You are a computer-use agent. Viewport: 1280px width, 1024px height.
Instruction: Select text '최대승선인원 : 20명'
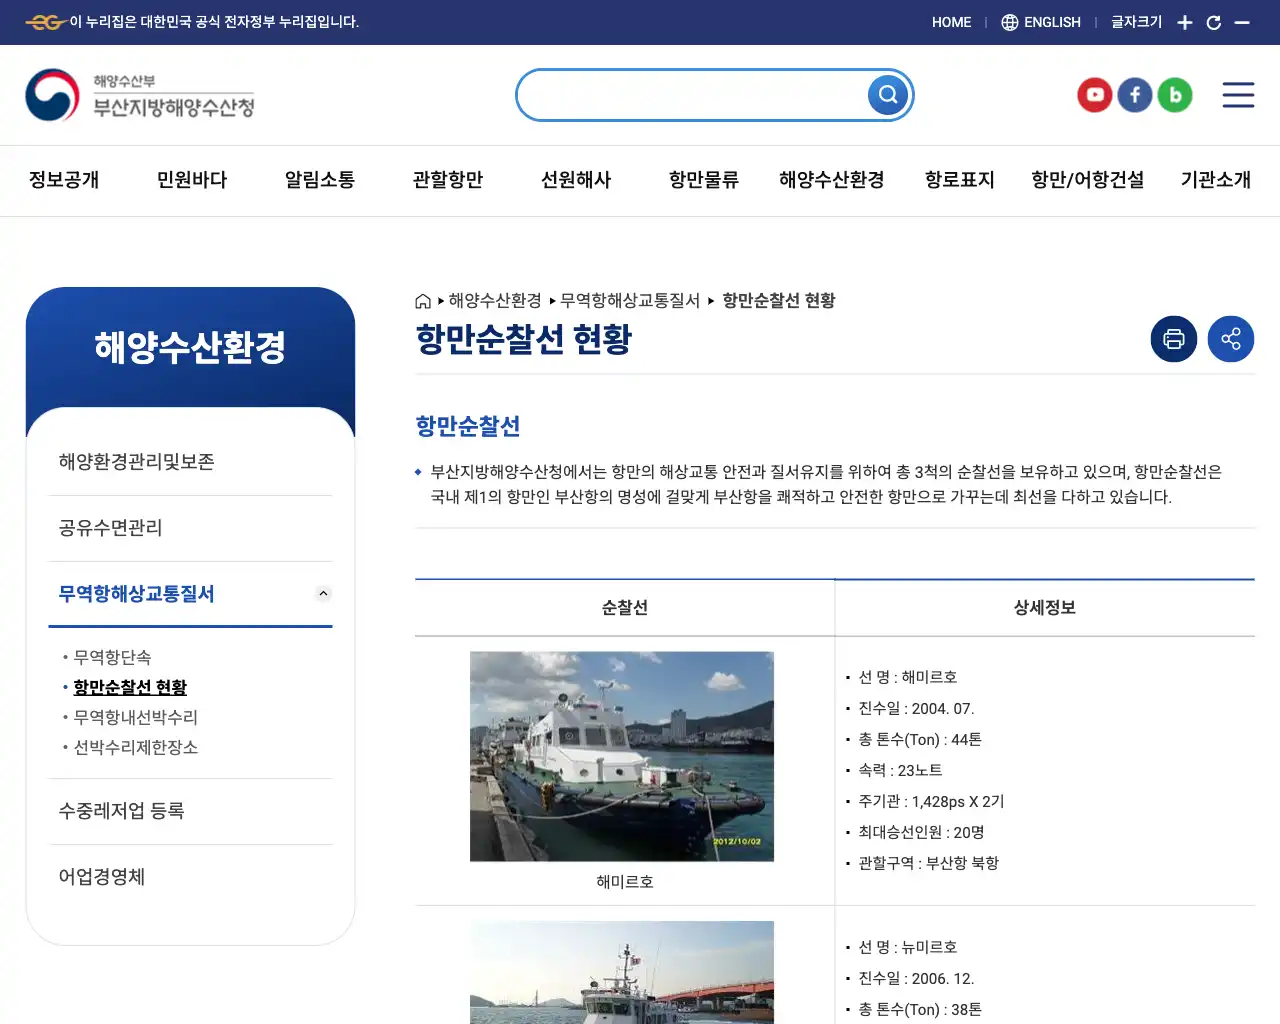point(921,833)
